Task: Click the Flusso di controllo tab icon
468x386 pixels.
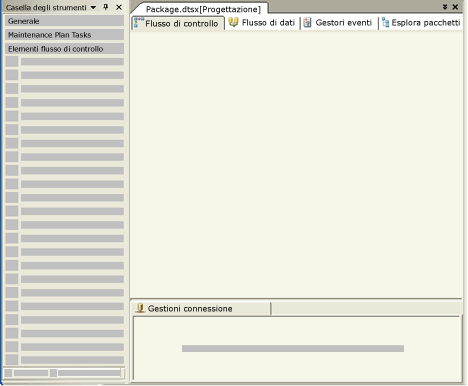Action: [x=139, y=22]
